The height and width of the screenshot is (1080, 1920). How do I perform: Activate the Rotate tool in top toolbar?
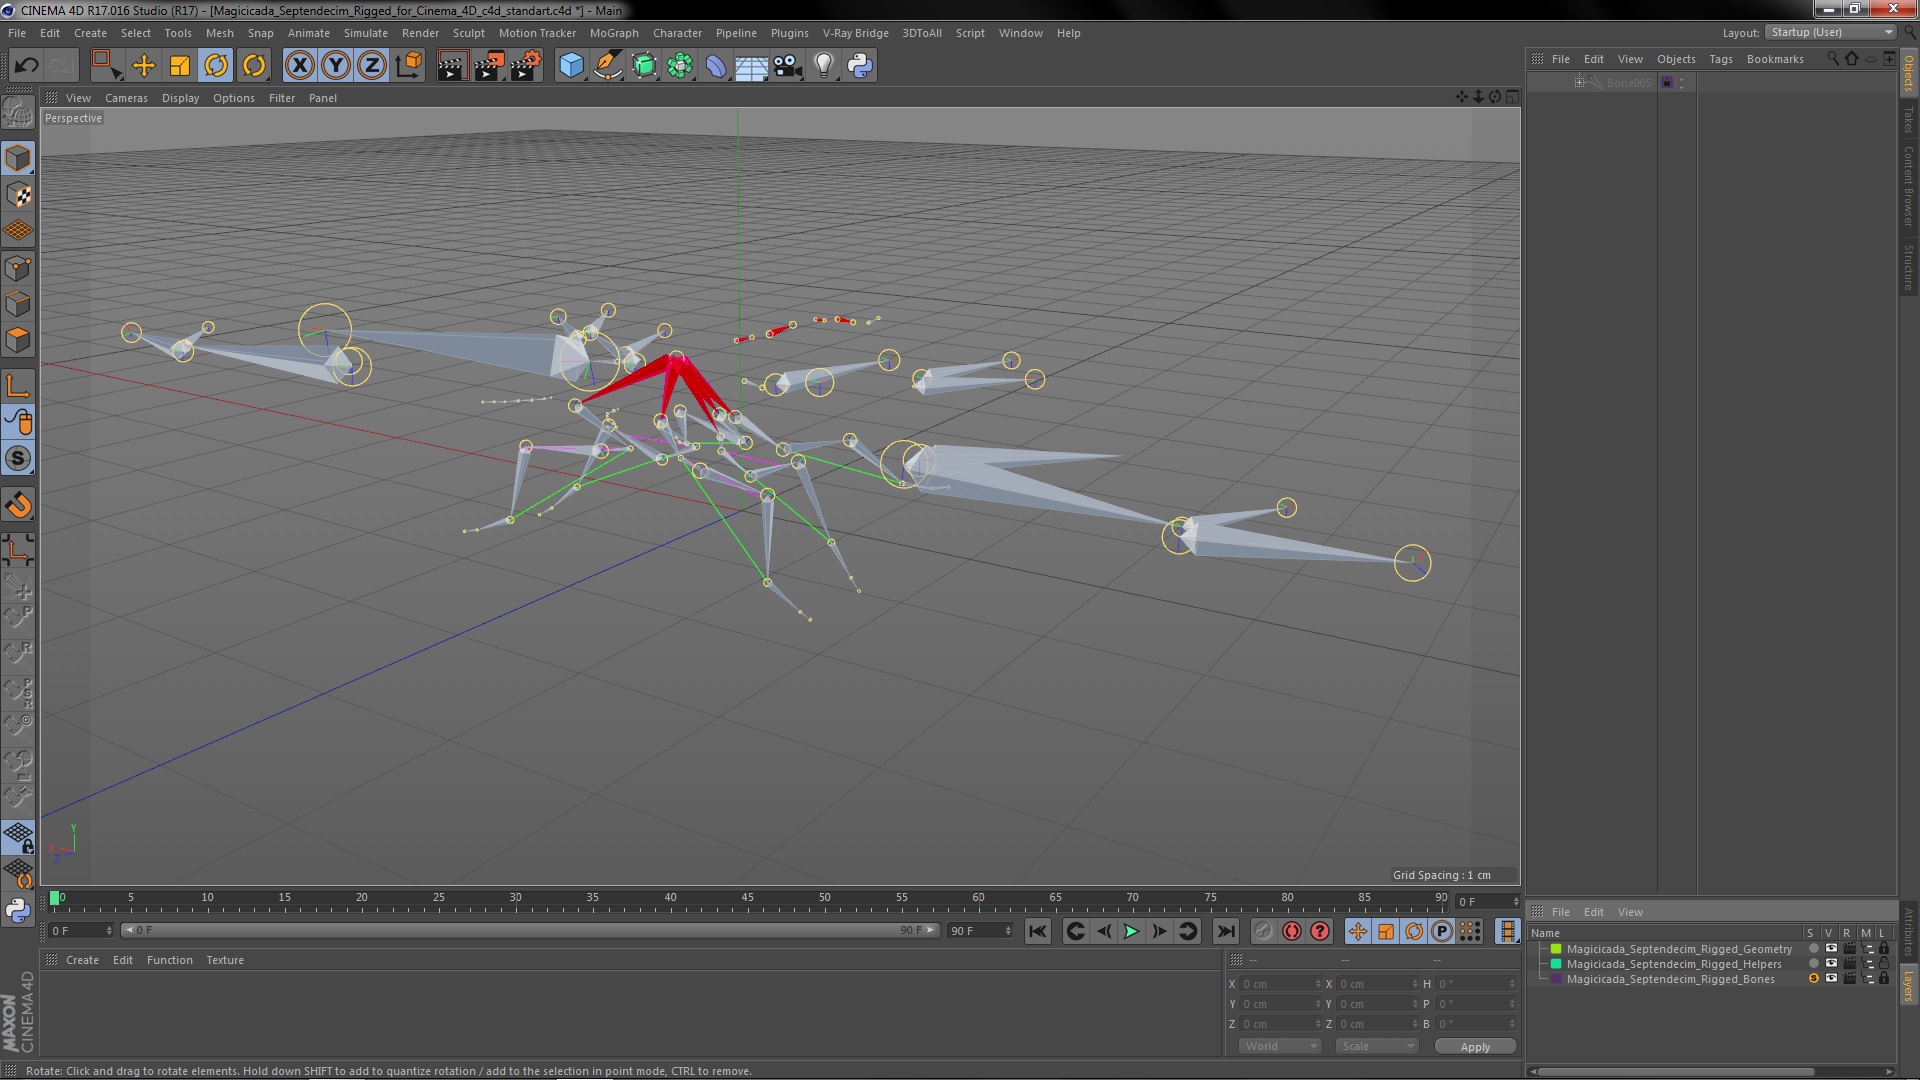(x=216, y=66)
